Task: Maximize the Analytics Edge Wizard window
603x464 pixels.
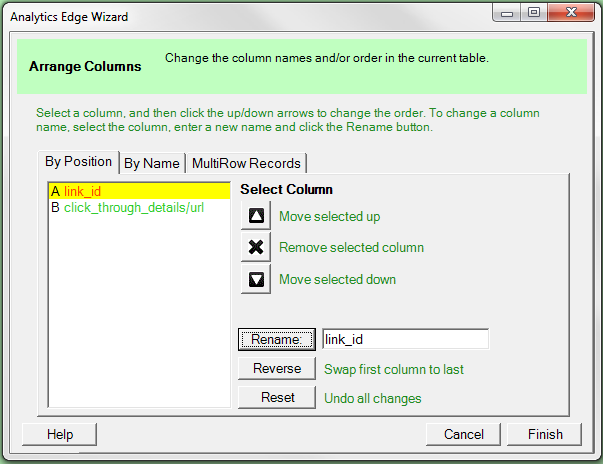Action: (534, 14)
